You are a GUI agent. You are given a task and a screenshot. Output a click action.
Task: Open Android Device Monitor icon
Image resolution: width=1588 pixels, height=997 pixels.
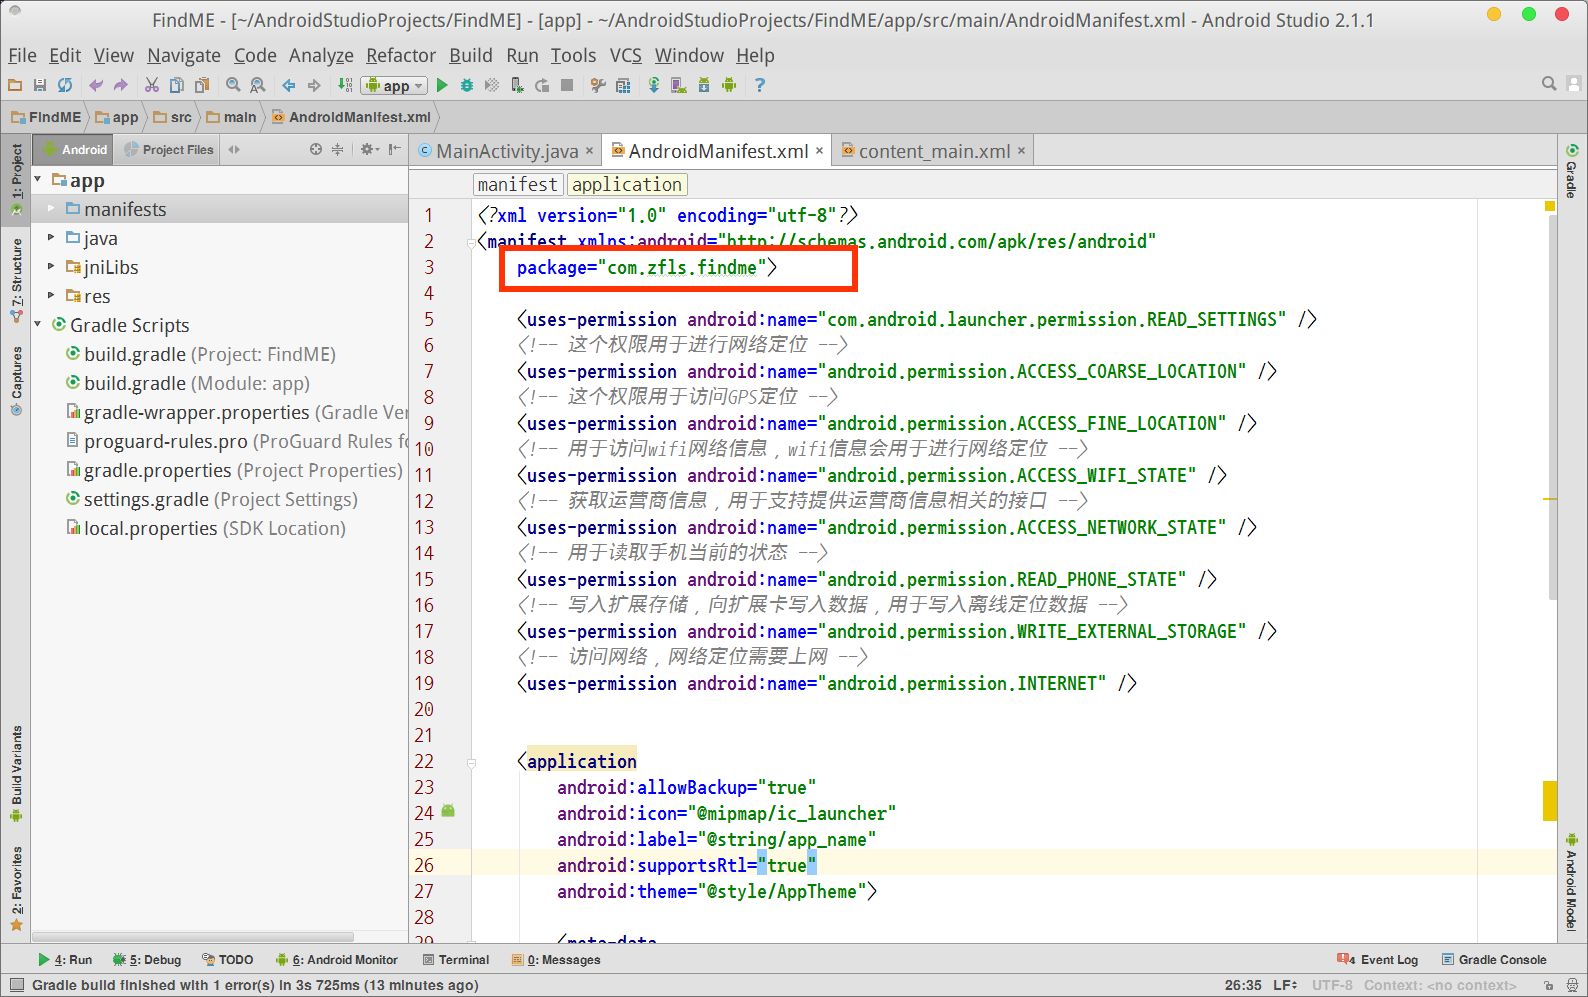[729, 85]
